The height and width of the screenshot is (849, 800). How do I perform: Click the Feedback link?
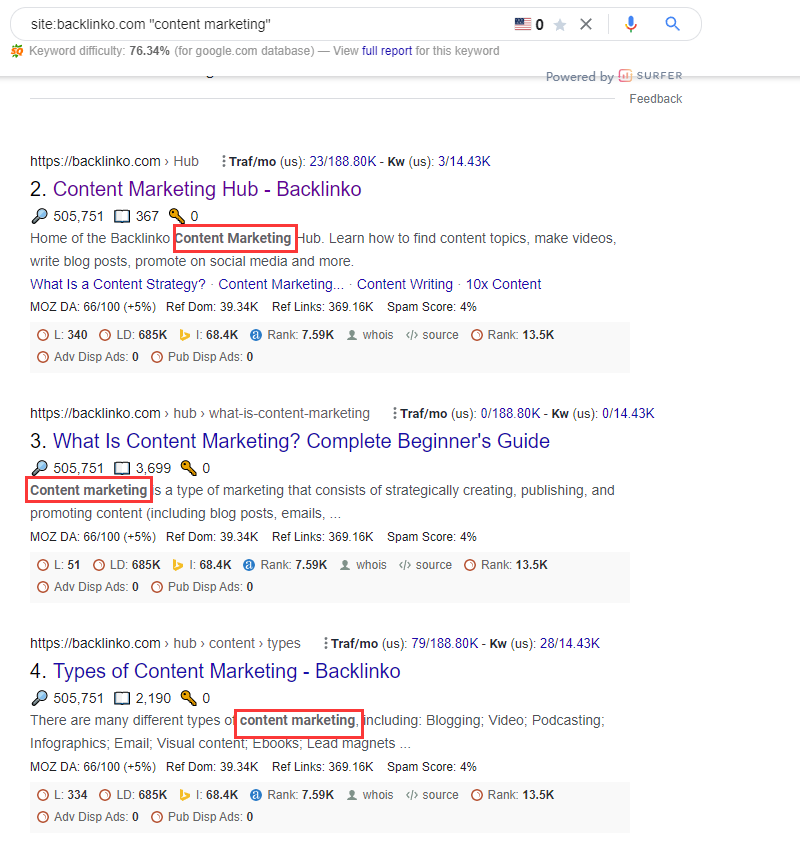coord(655,98)
